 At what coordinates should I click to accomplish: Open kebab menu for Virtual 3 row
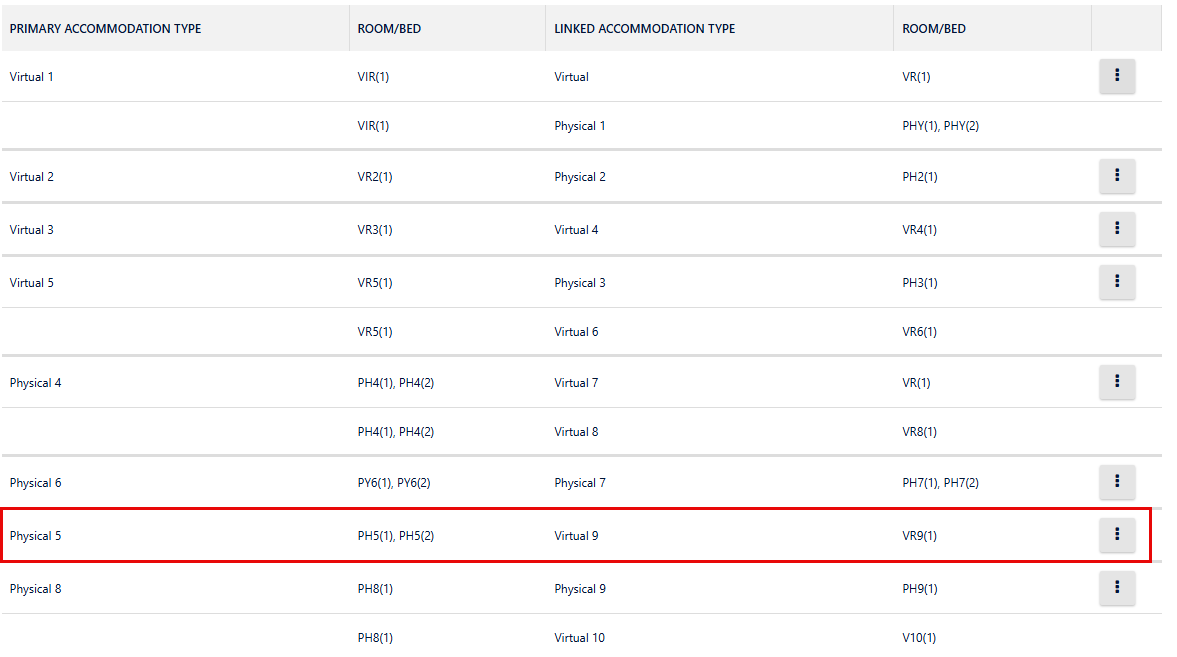(1117, 229)
